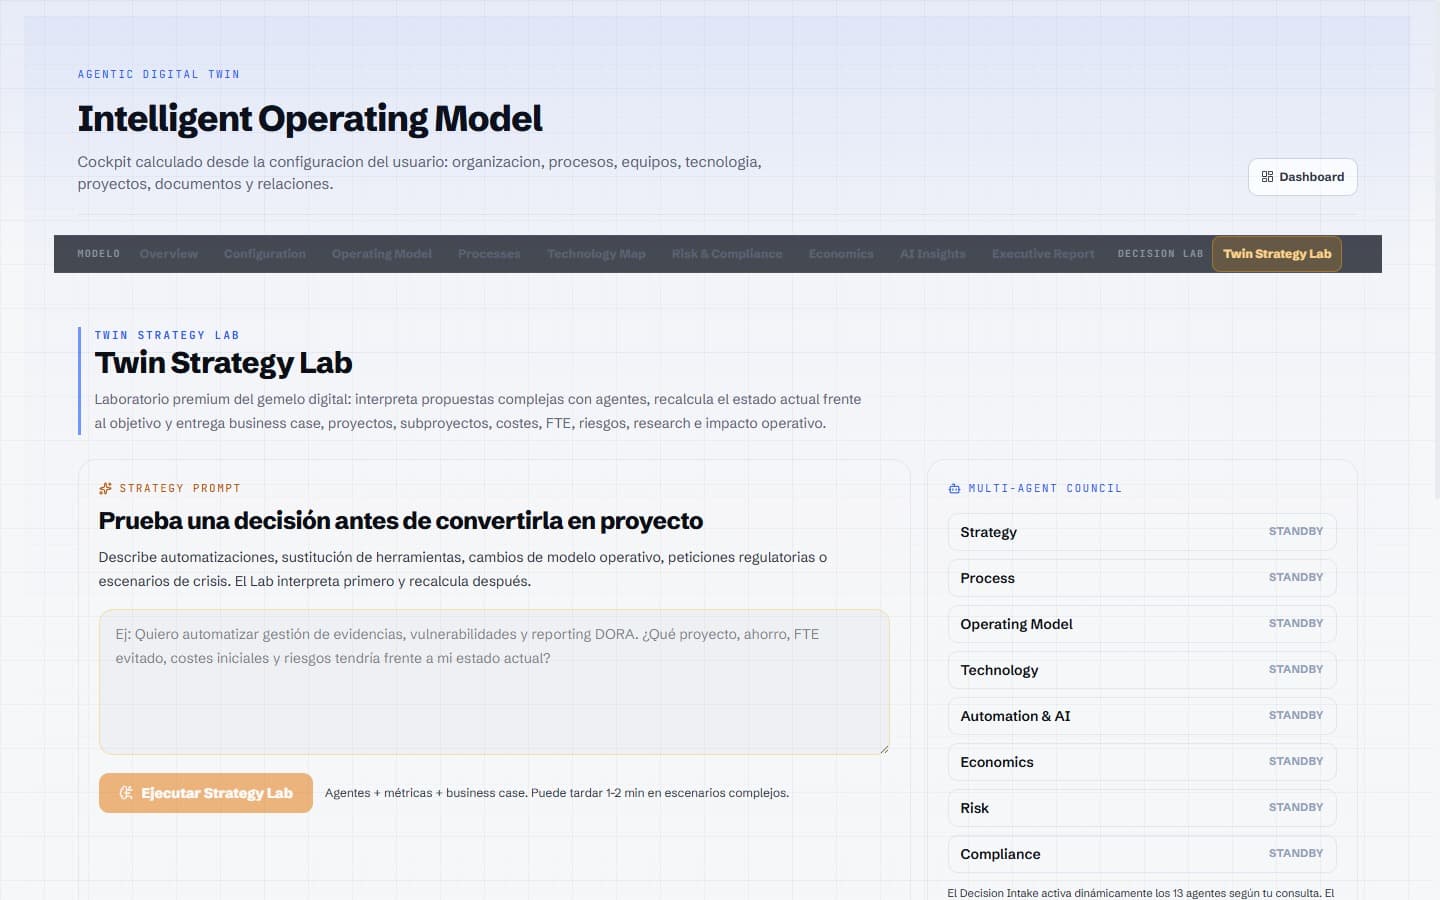Click the Intelligent Operating Model heading
Screen dimensions: 1440x900
[x=310, y=118]
